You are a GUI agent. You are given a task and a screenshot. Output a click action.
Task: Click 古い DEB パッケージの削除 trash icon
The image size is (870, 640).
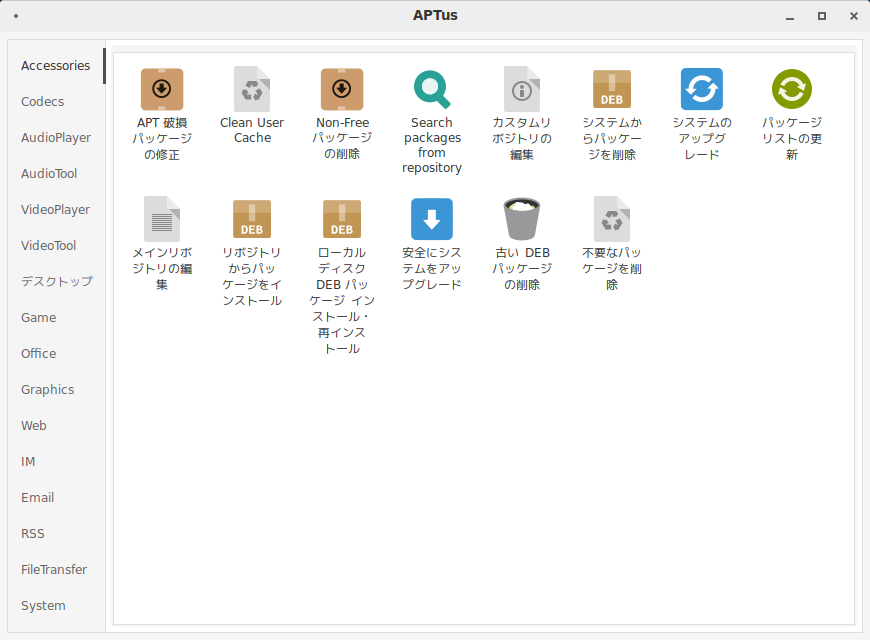click(522, 219)
